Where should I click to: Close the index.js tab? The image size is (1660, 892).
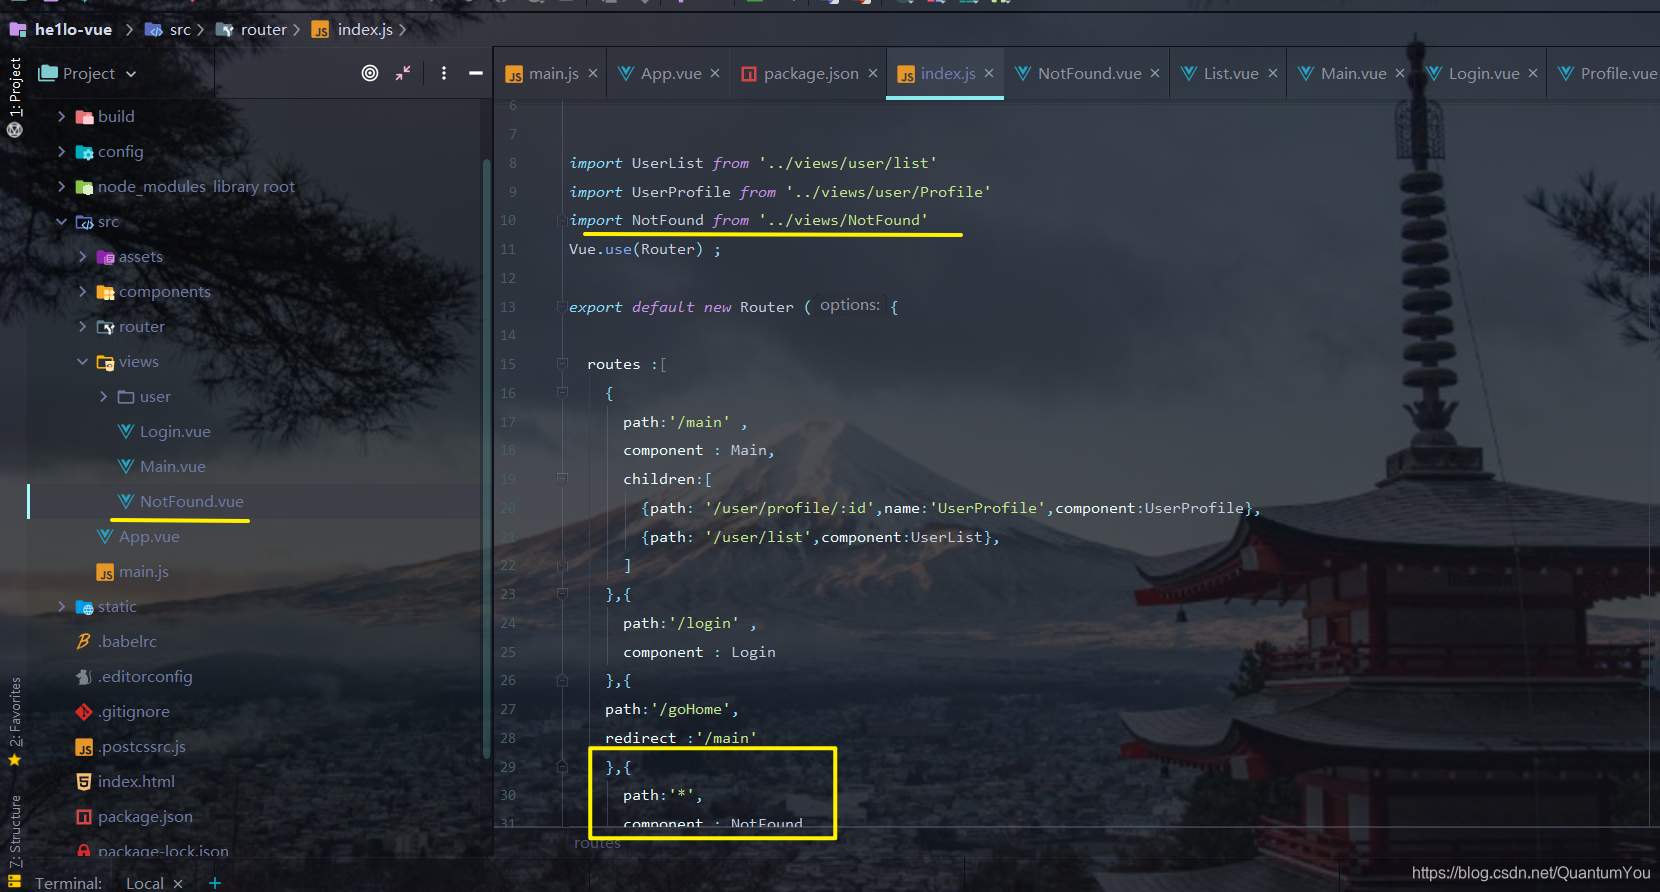pos(989,74)
